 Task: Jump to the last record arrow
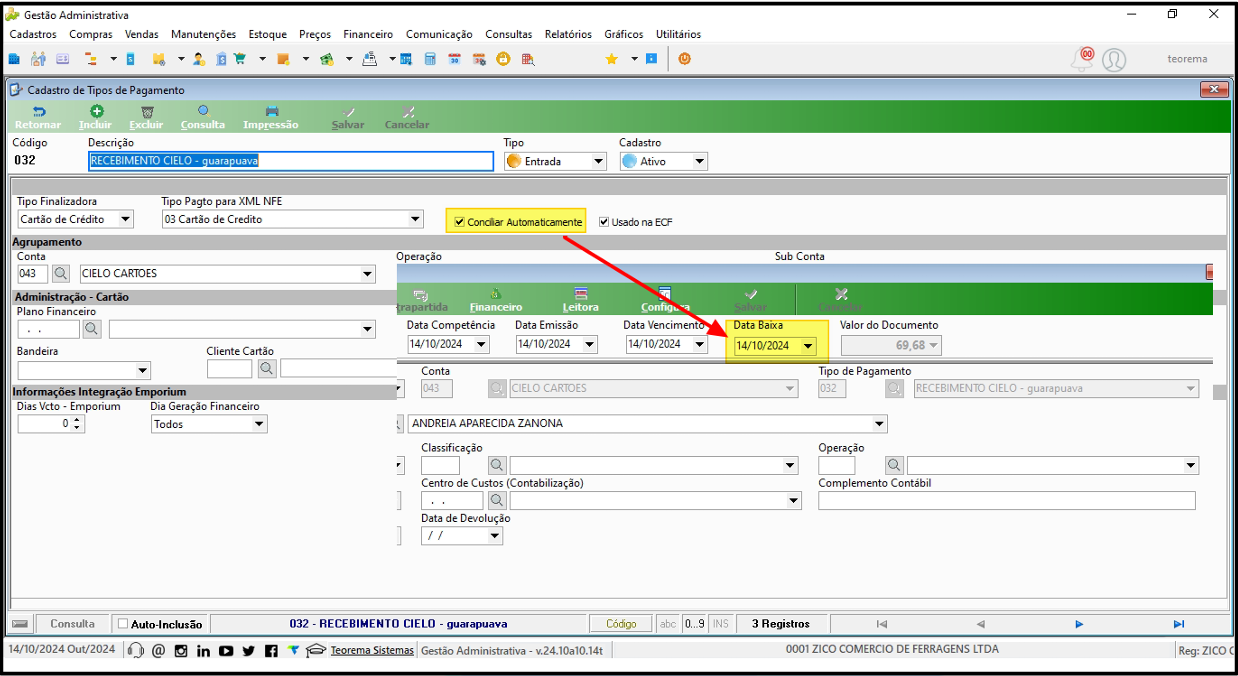point(1179,624)
